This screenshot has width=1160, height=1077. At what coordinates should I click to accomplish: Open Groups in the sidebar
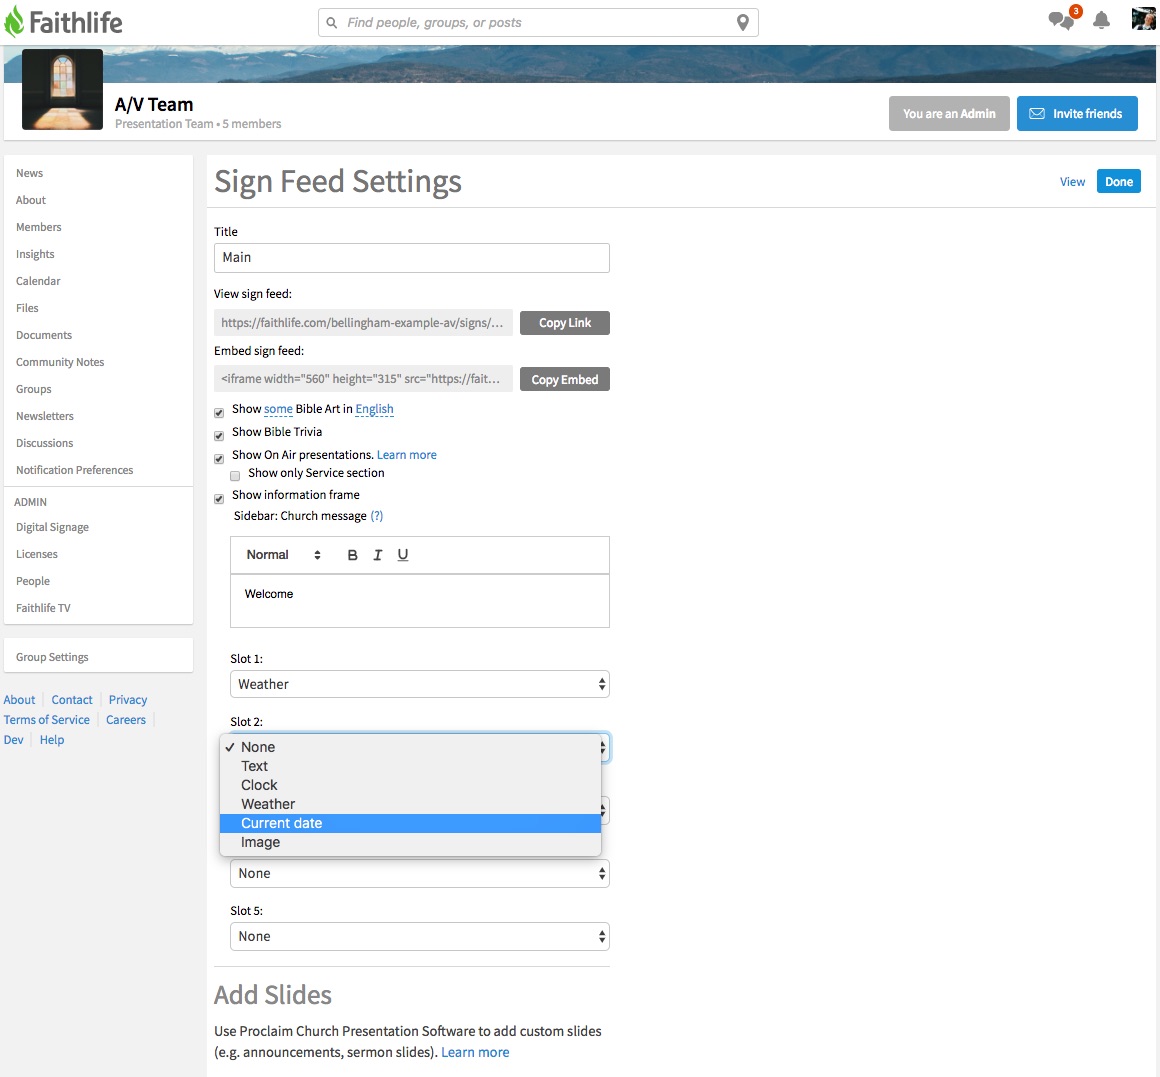33,389
